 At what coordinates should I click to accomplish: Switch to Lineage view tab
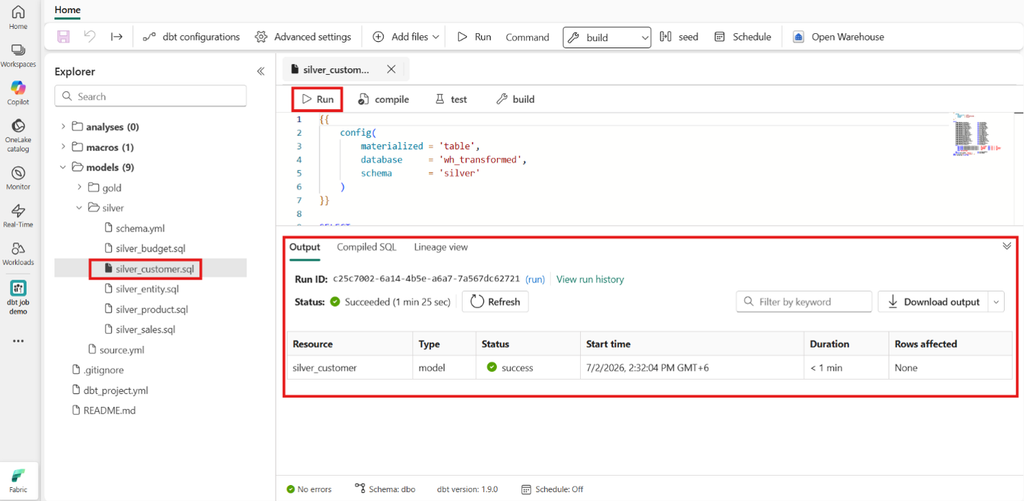[x=441, y=248]
